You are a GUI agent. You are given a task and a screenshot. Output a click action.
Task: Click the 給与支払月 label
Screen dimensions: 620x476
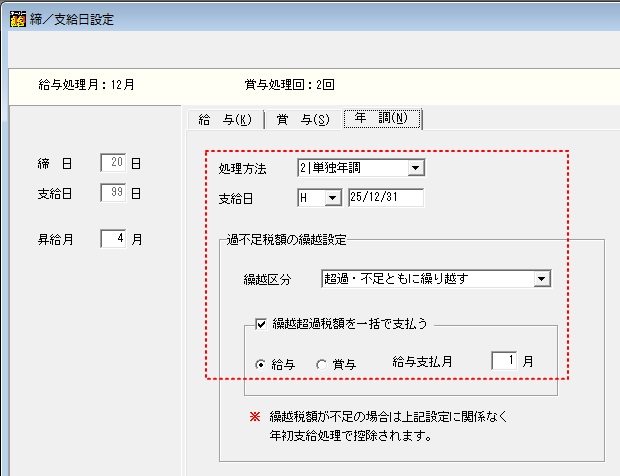tap(422, 361)
